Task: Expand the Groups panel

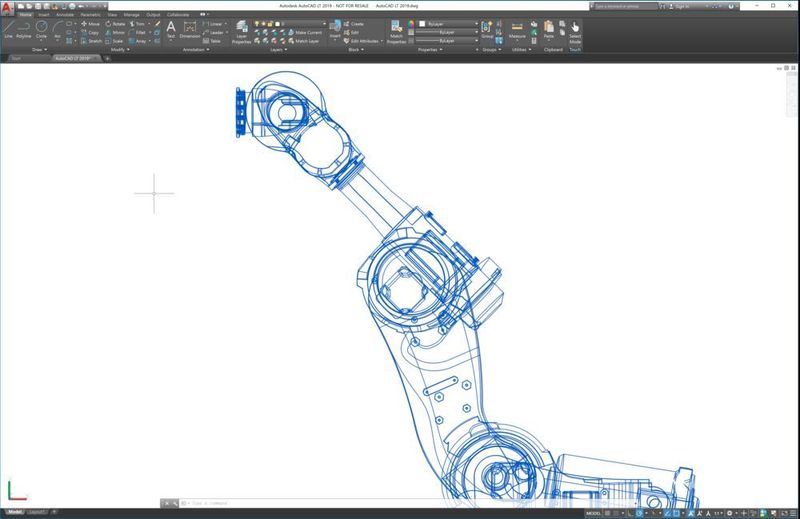Action: (x=492, y=50)
